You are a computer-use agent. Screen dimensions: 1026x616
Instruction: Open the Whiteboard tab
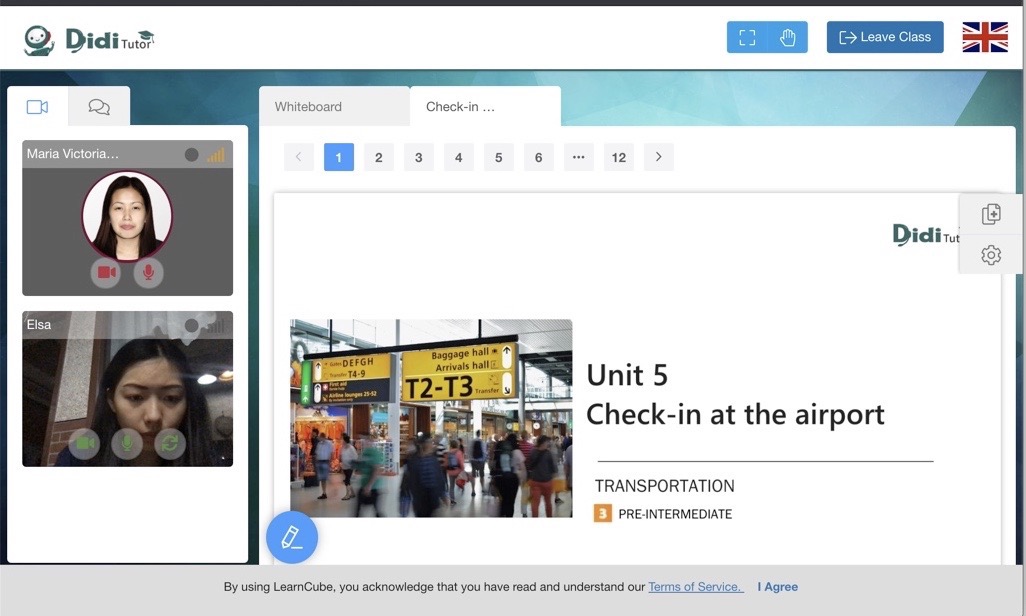click(334, 107)
